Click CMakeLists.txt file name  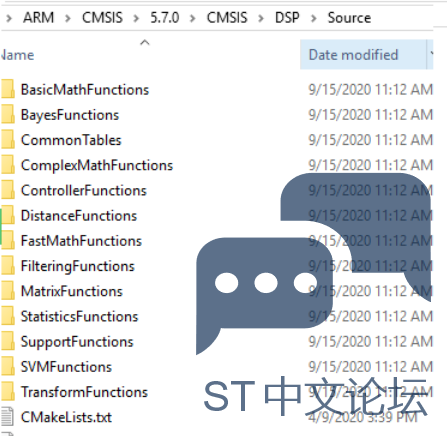[x=66, y=417]
